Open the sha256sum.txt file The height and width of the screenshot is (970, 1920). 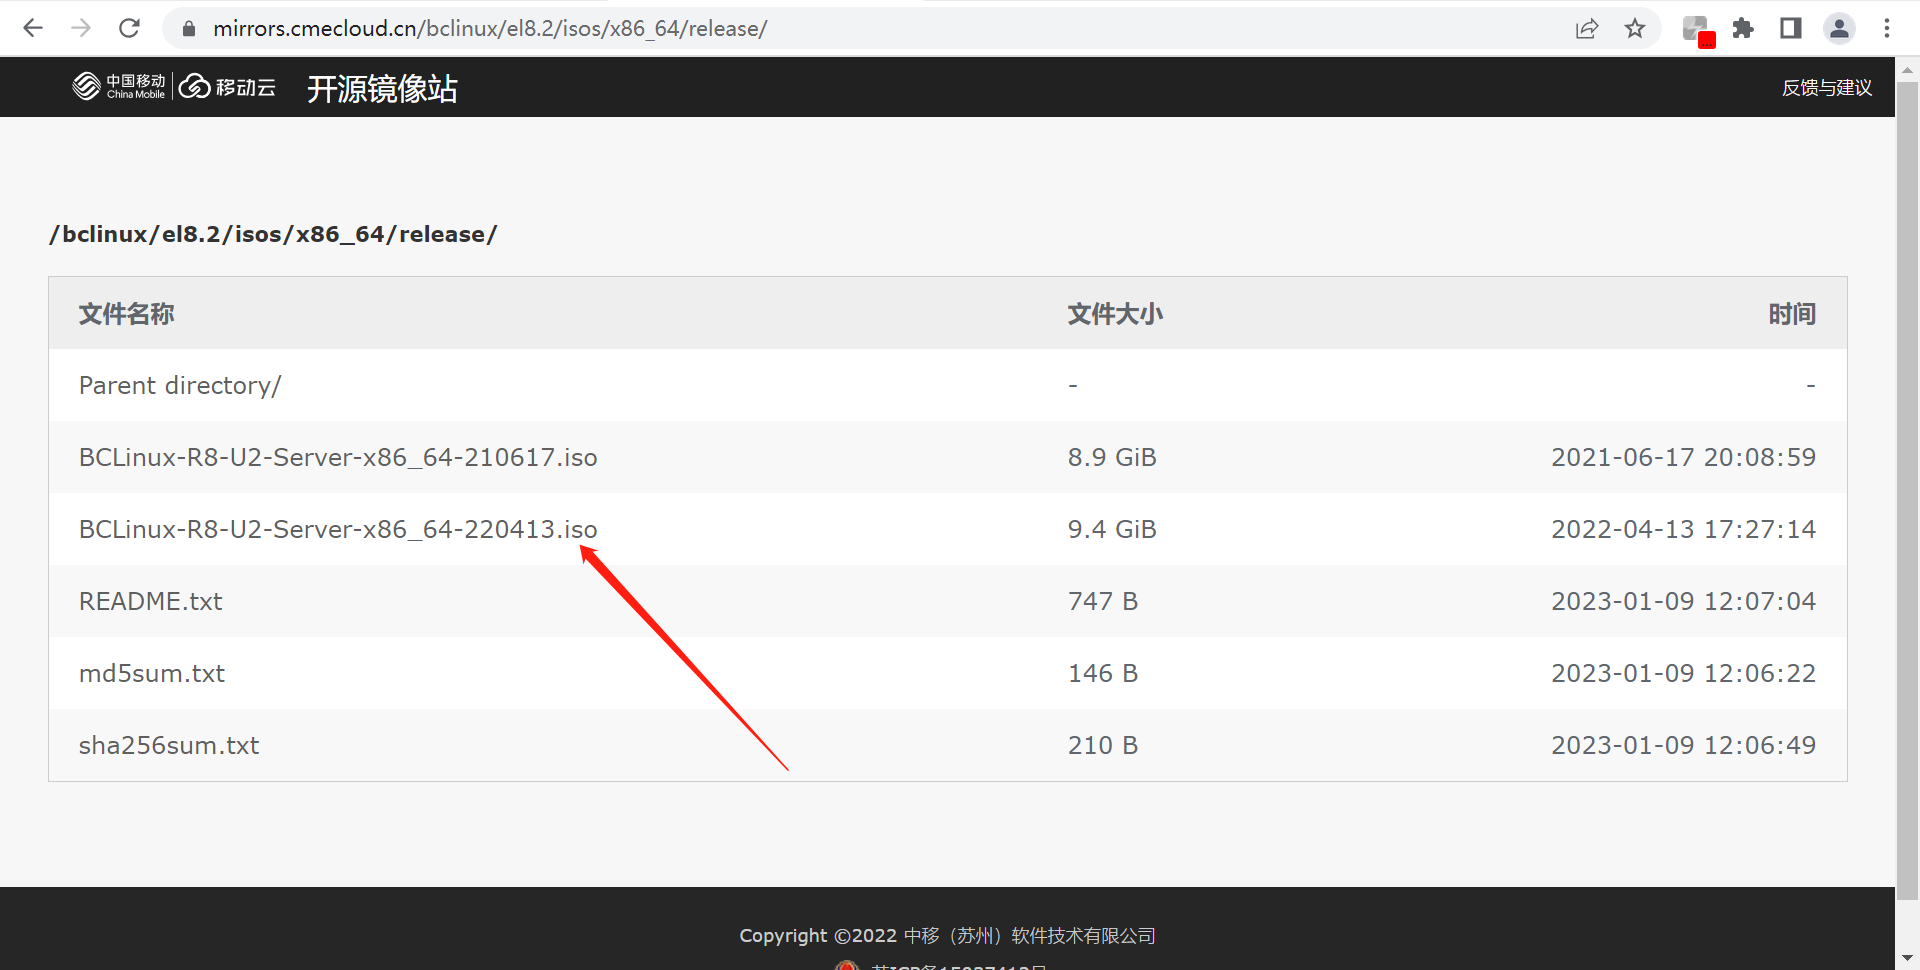click(x=168, y=745)
